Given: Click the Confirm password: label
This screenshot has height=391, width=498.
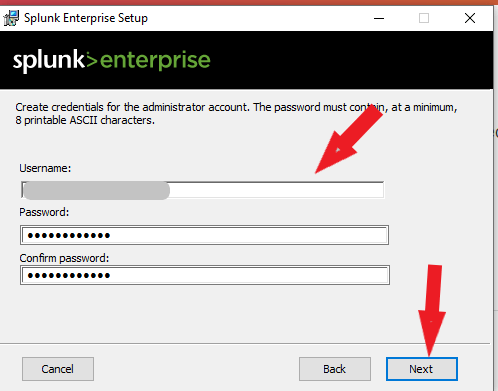Looking at the screenshot, I should click(x=64, y=258).
